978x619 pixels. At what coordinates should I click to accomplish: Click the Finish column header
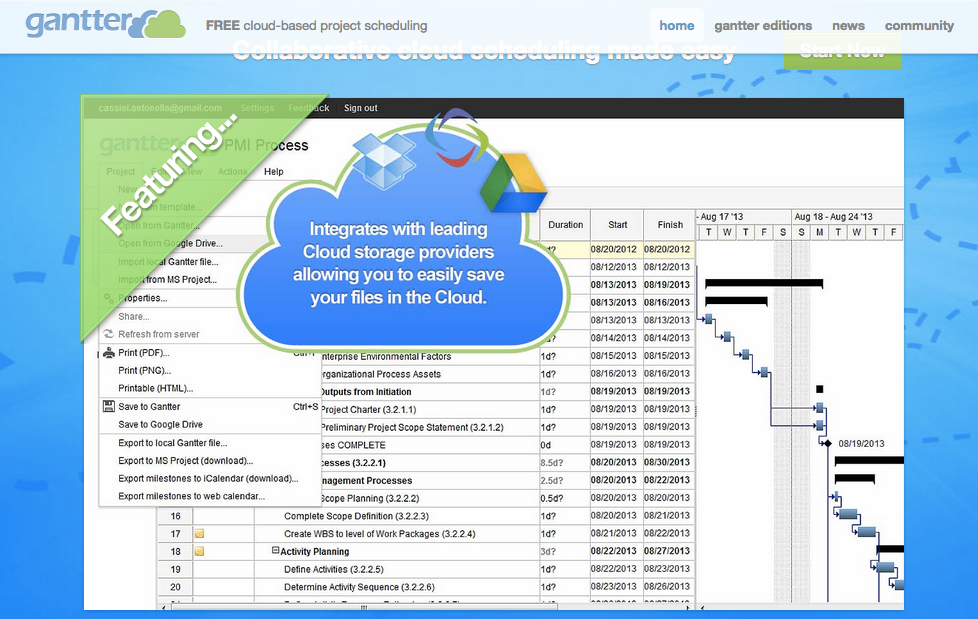[670, 225]
